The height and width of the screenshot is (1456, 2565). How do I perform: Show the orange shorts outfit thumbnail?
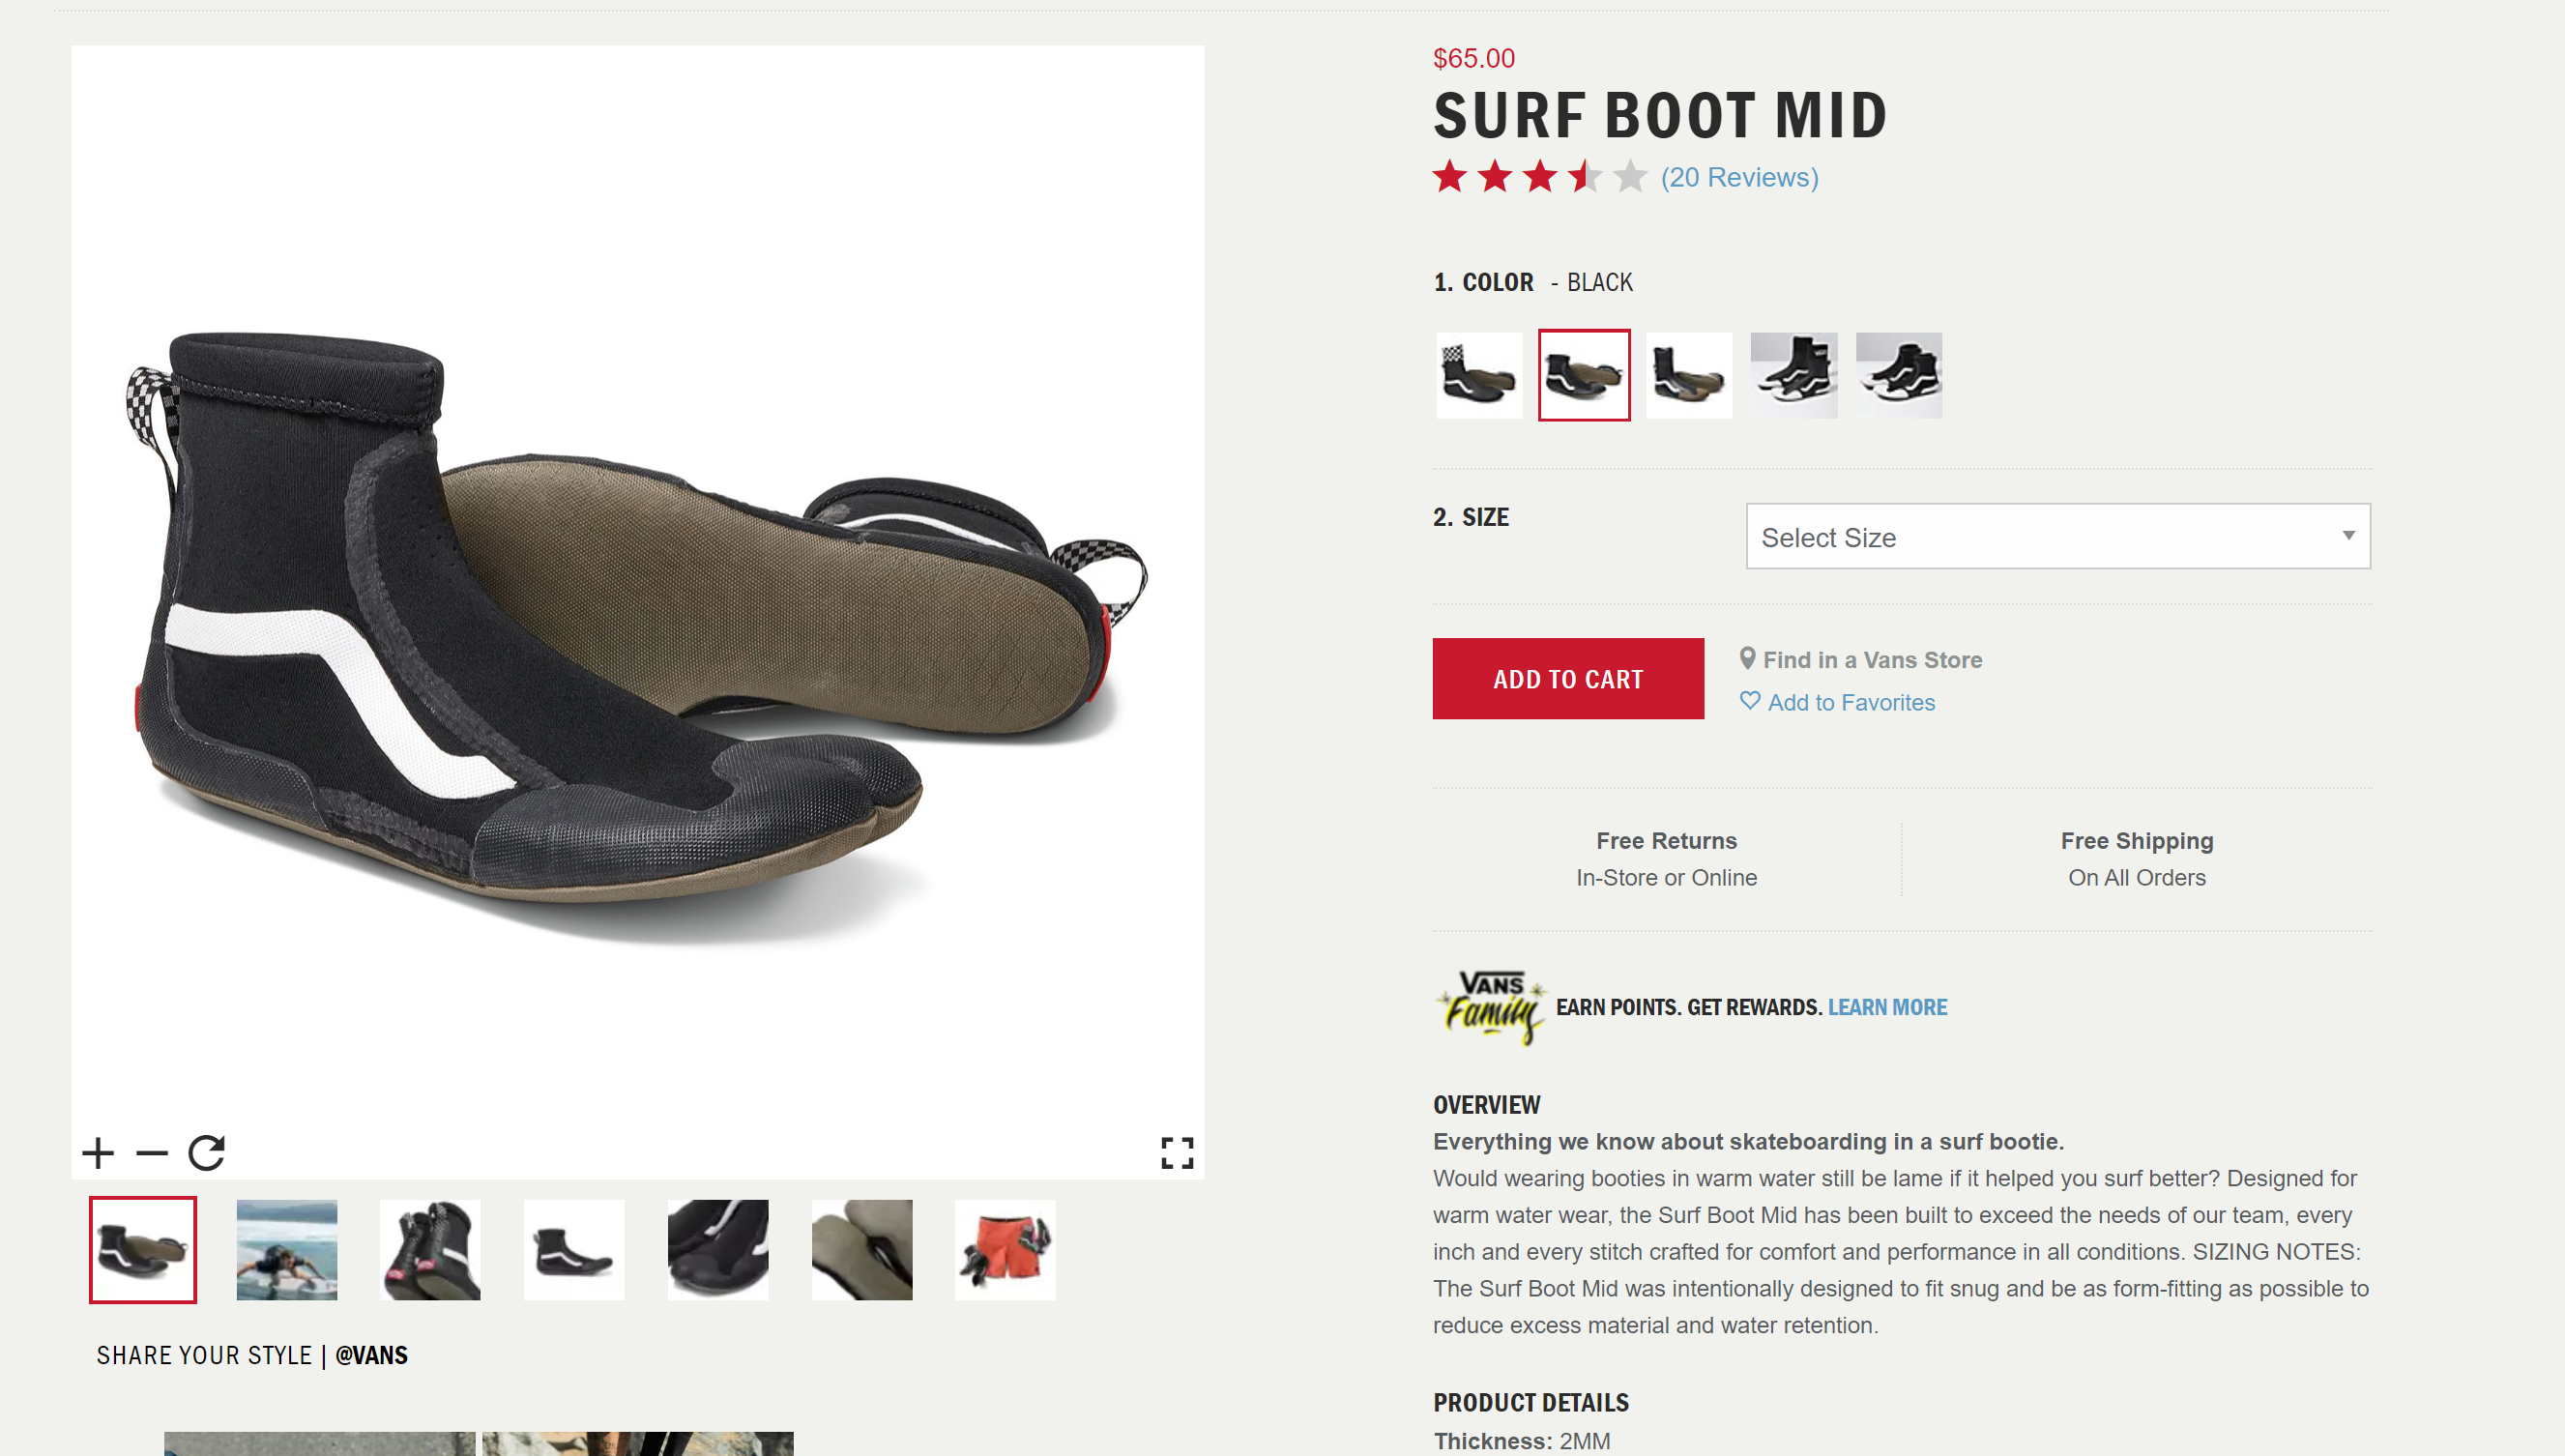(1005, 1250)
